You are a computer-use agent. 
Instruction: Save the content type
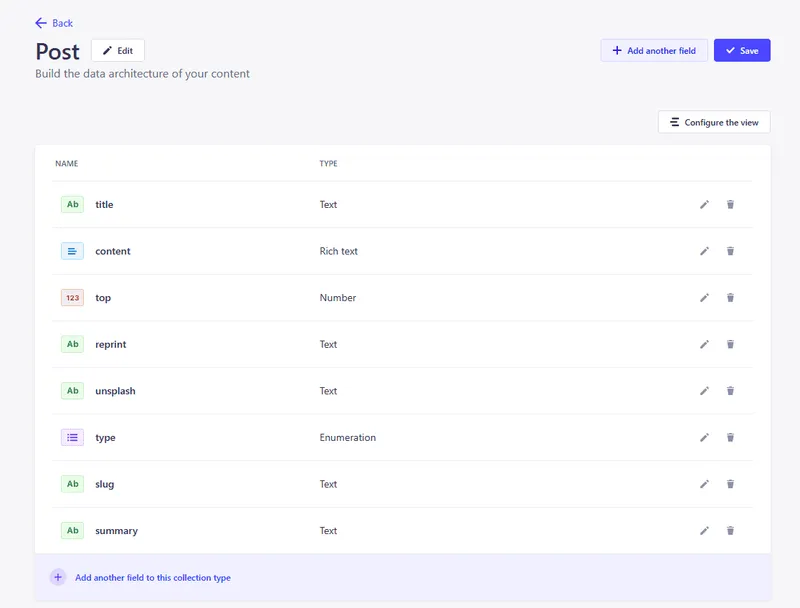tap(742, 50)
